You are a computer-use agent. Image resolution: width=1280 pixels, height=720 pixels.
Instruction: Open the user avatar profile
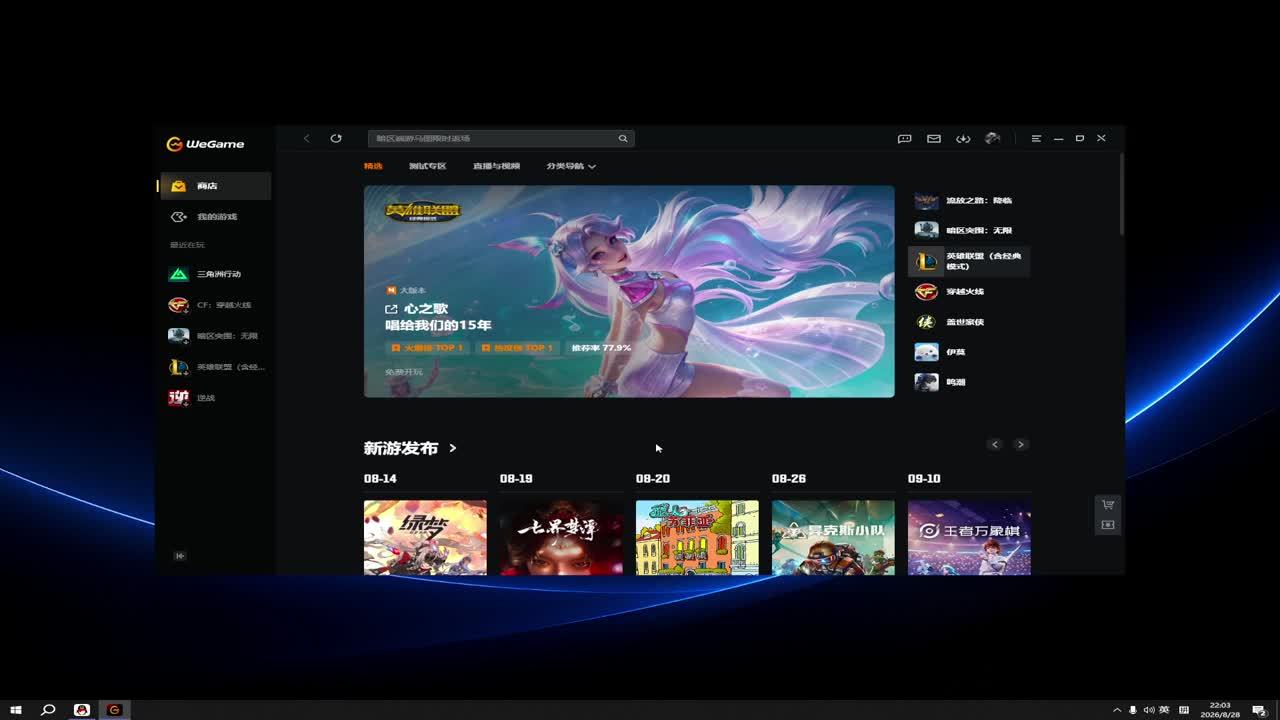click(992, 138)
